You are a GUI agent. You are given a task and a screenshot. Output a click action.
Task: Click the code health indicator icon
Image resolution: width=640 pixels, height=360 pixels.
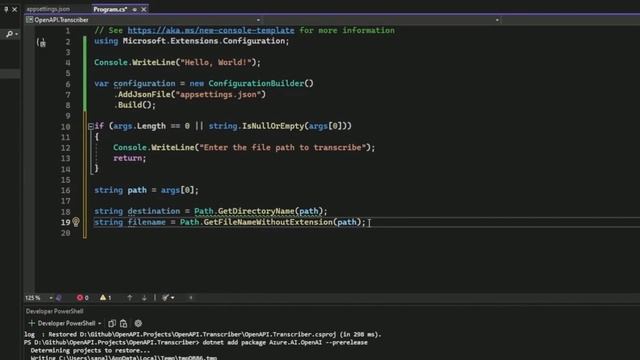59,298
